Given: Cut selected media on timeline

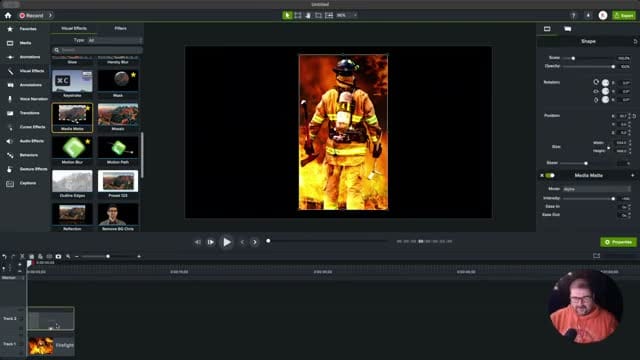Looking at the screenshot, I should [22, 256].
